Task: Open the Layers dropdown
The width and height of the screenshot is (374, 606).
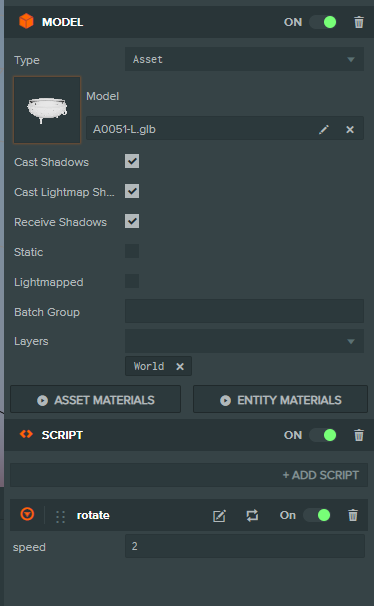Action: [x=244, y=341]
